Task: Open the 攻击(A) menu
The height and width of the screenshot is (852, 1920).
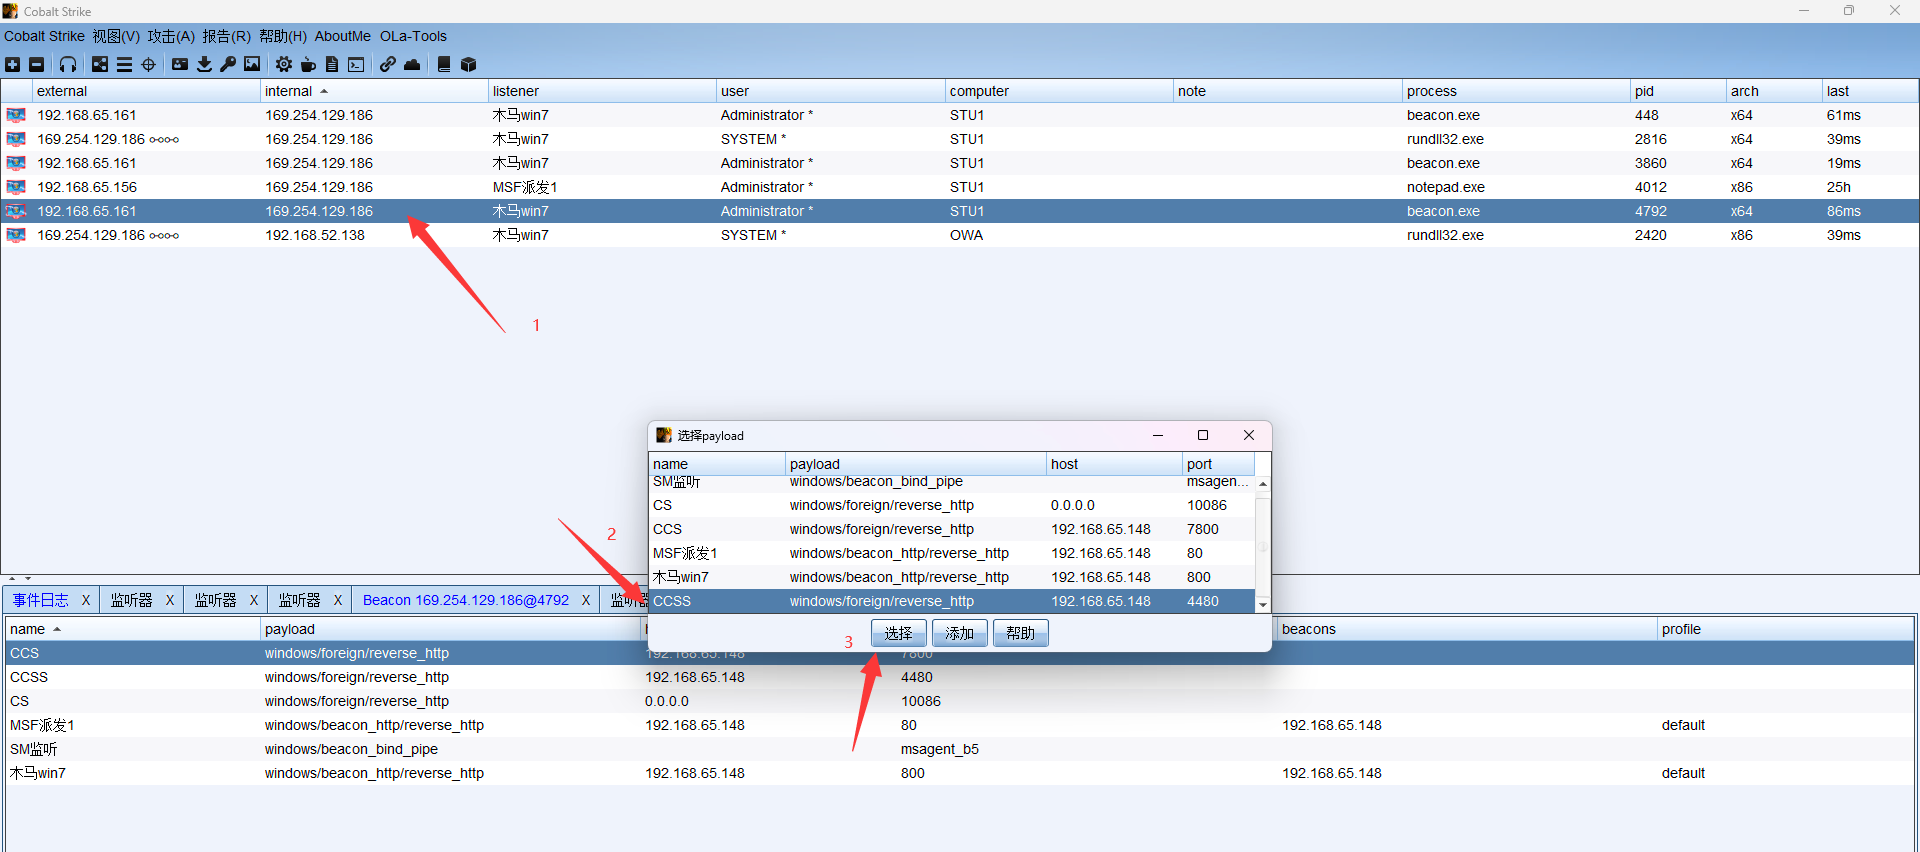Action: pos(171,36)
